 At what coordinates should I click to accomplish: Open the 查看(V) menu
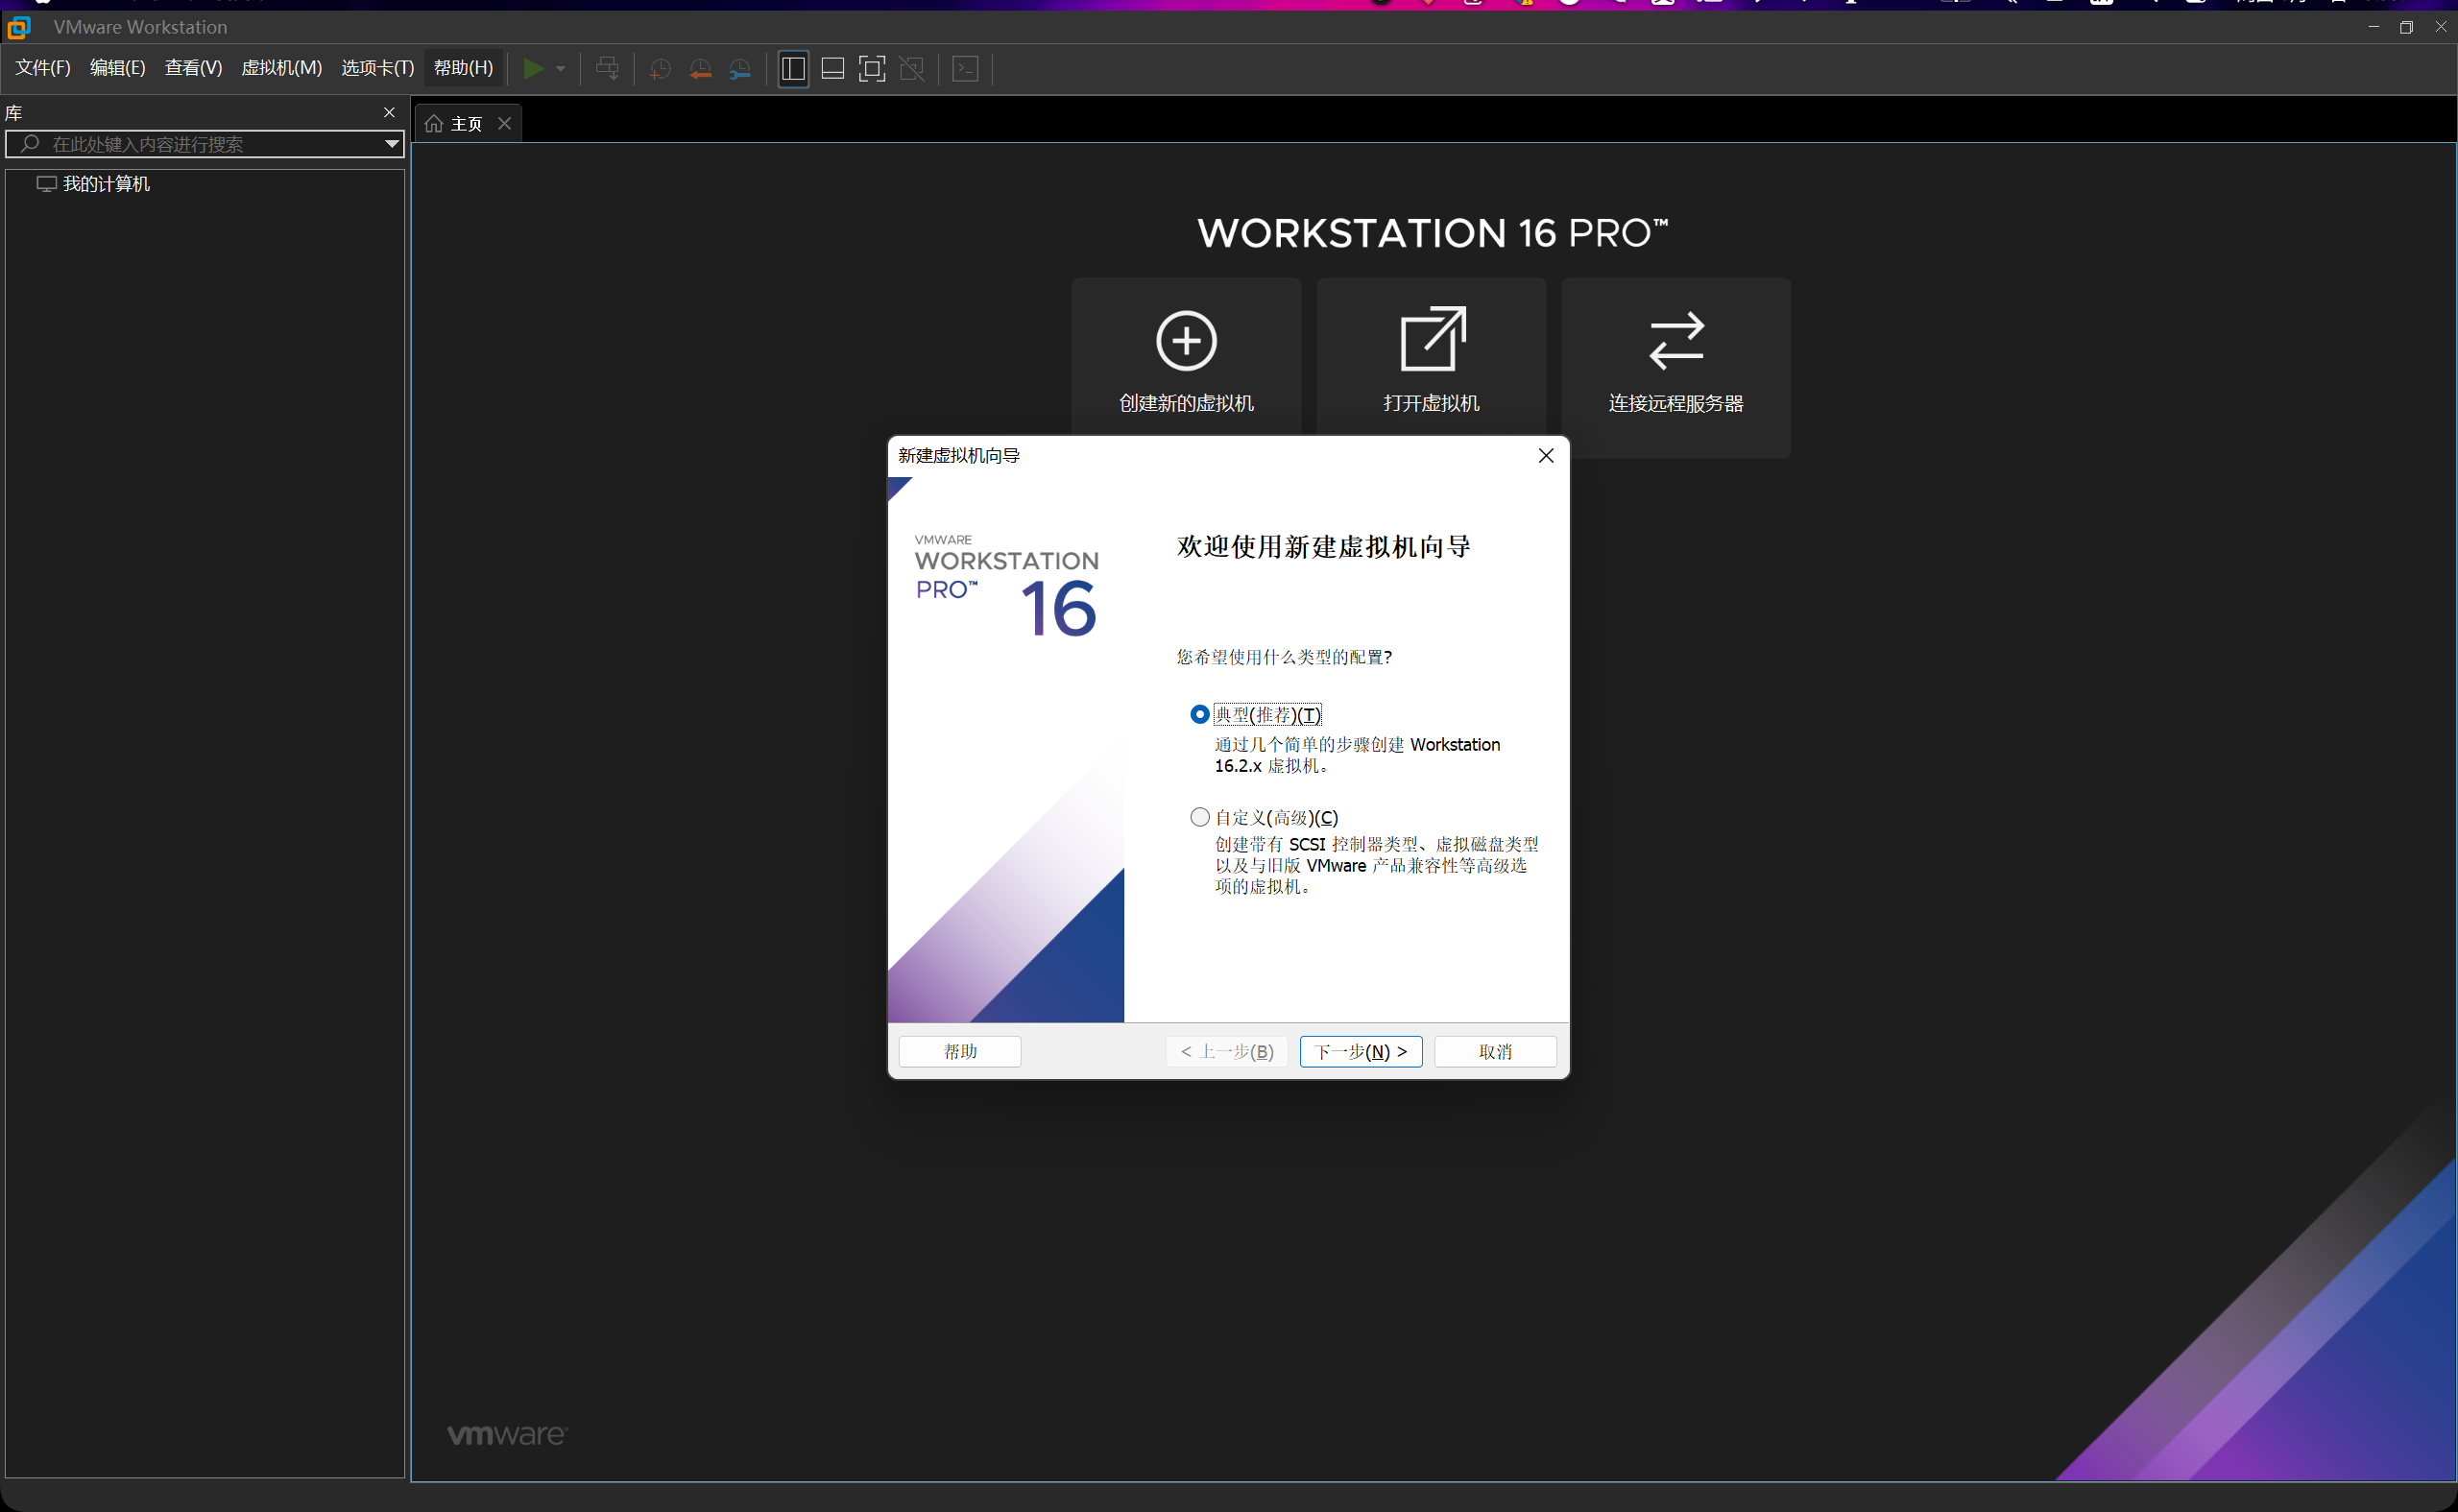click(193, 67)
